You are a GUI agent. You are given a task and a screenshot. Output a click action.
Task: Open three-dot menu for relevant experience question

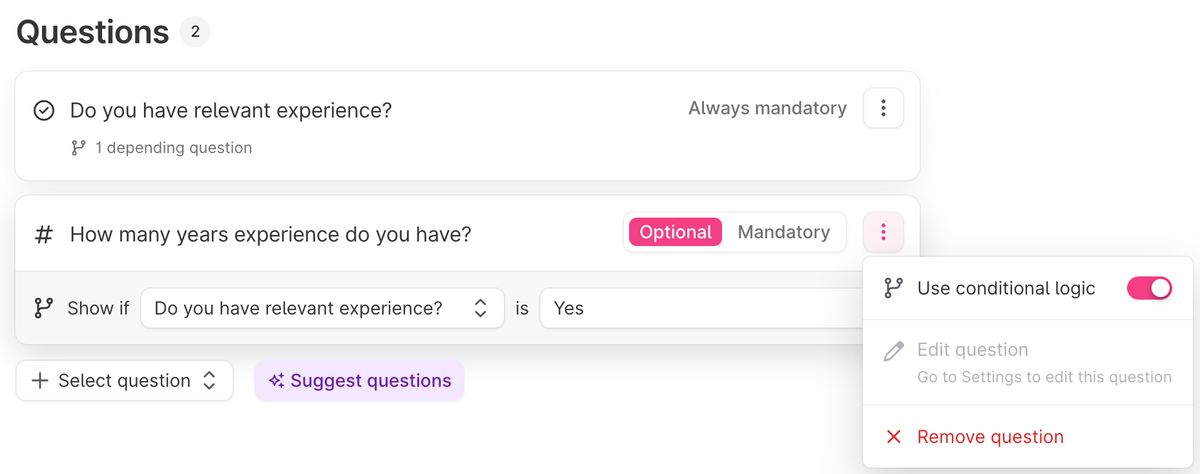click(883, 108)
